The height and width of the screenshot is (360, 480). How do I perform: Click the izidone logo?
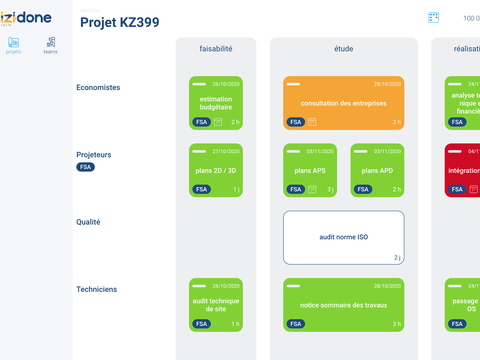[x=26, y=18]
